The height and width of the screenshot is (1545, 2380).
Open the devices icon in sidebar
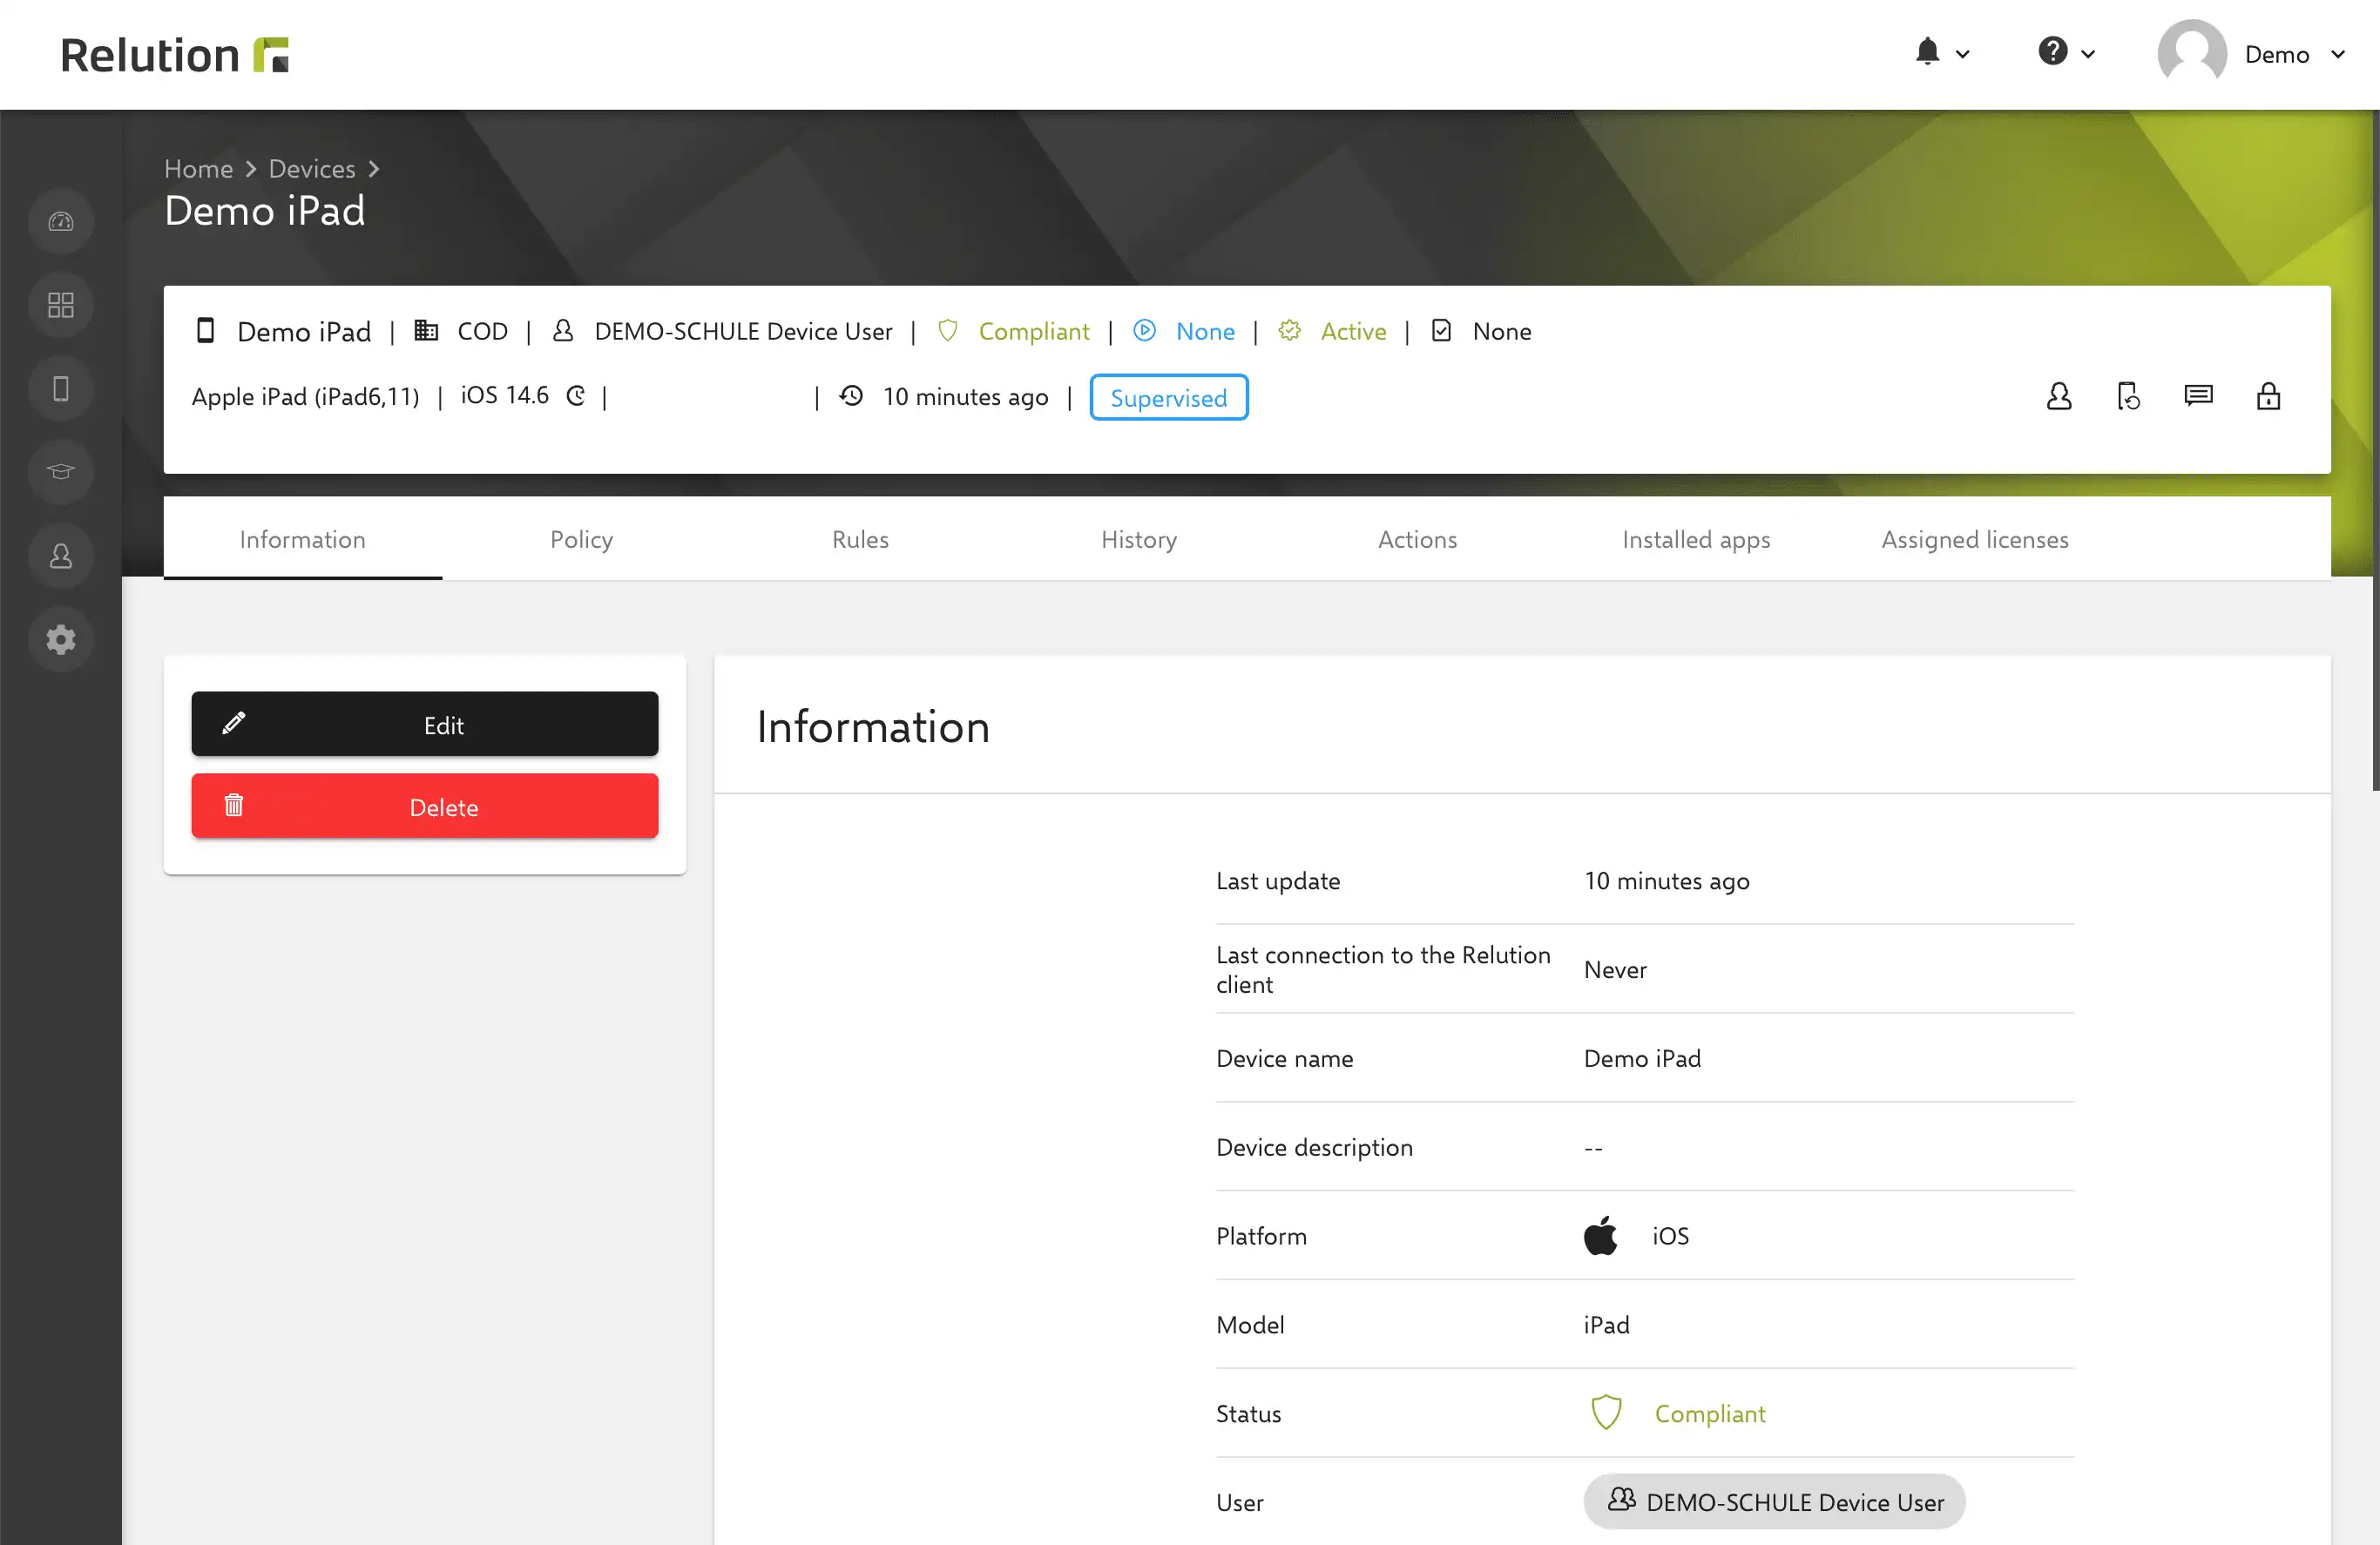[x=61, y=388]
